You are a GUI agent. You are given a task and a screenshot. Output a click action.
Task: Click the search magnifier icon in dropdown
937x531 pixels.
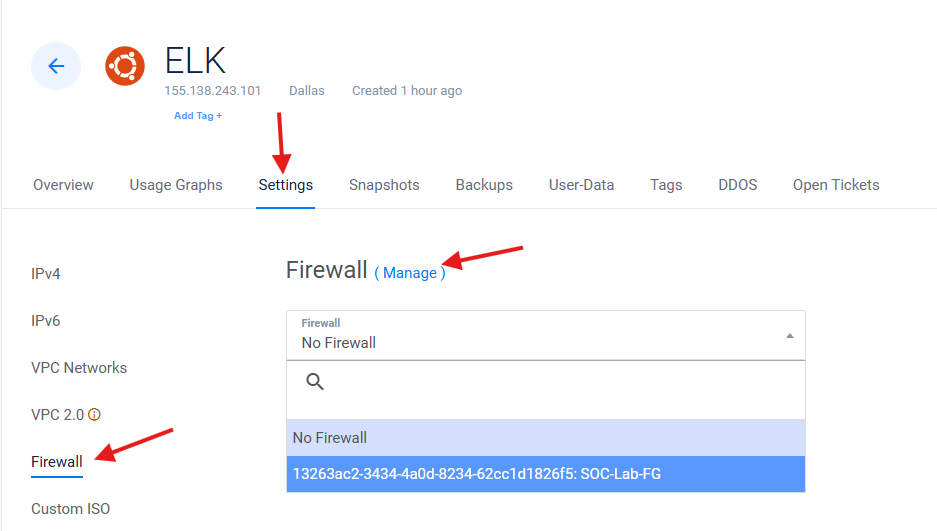tap(315, 382)
